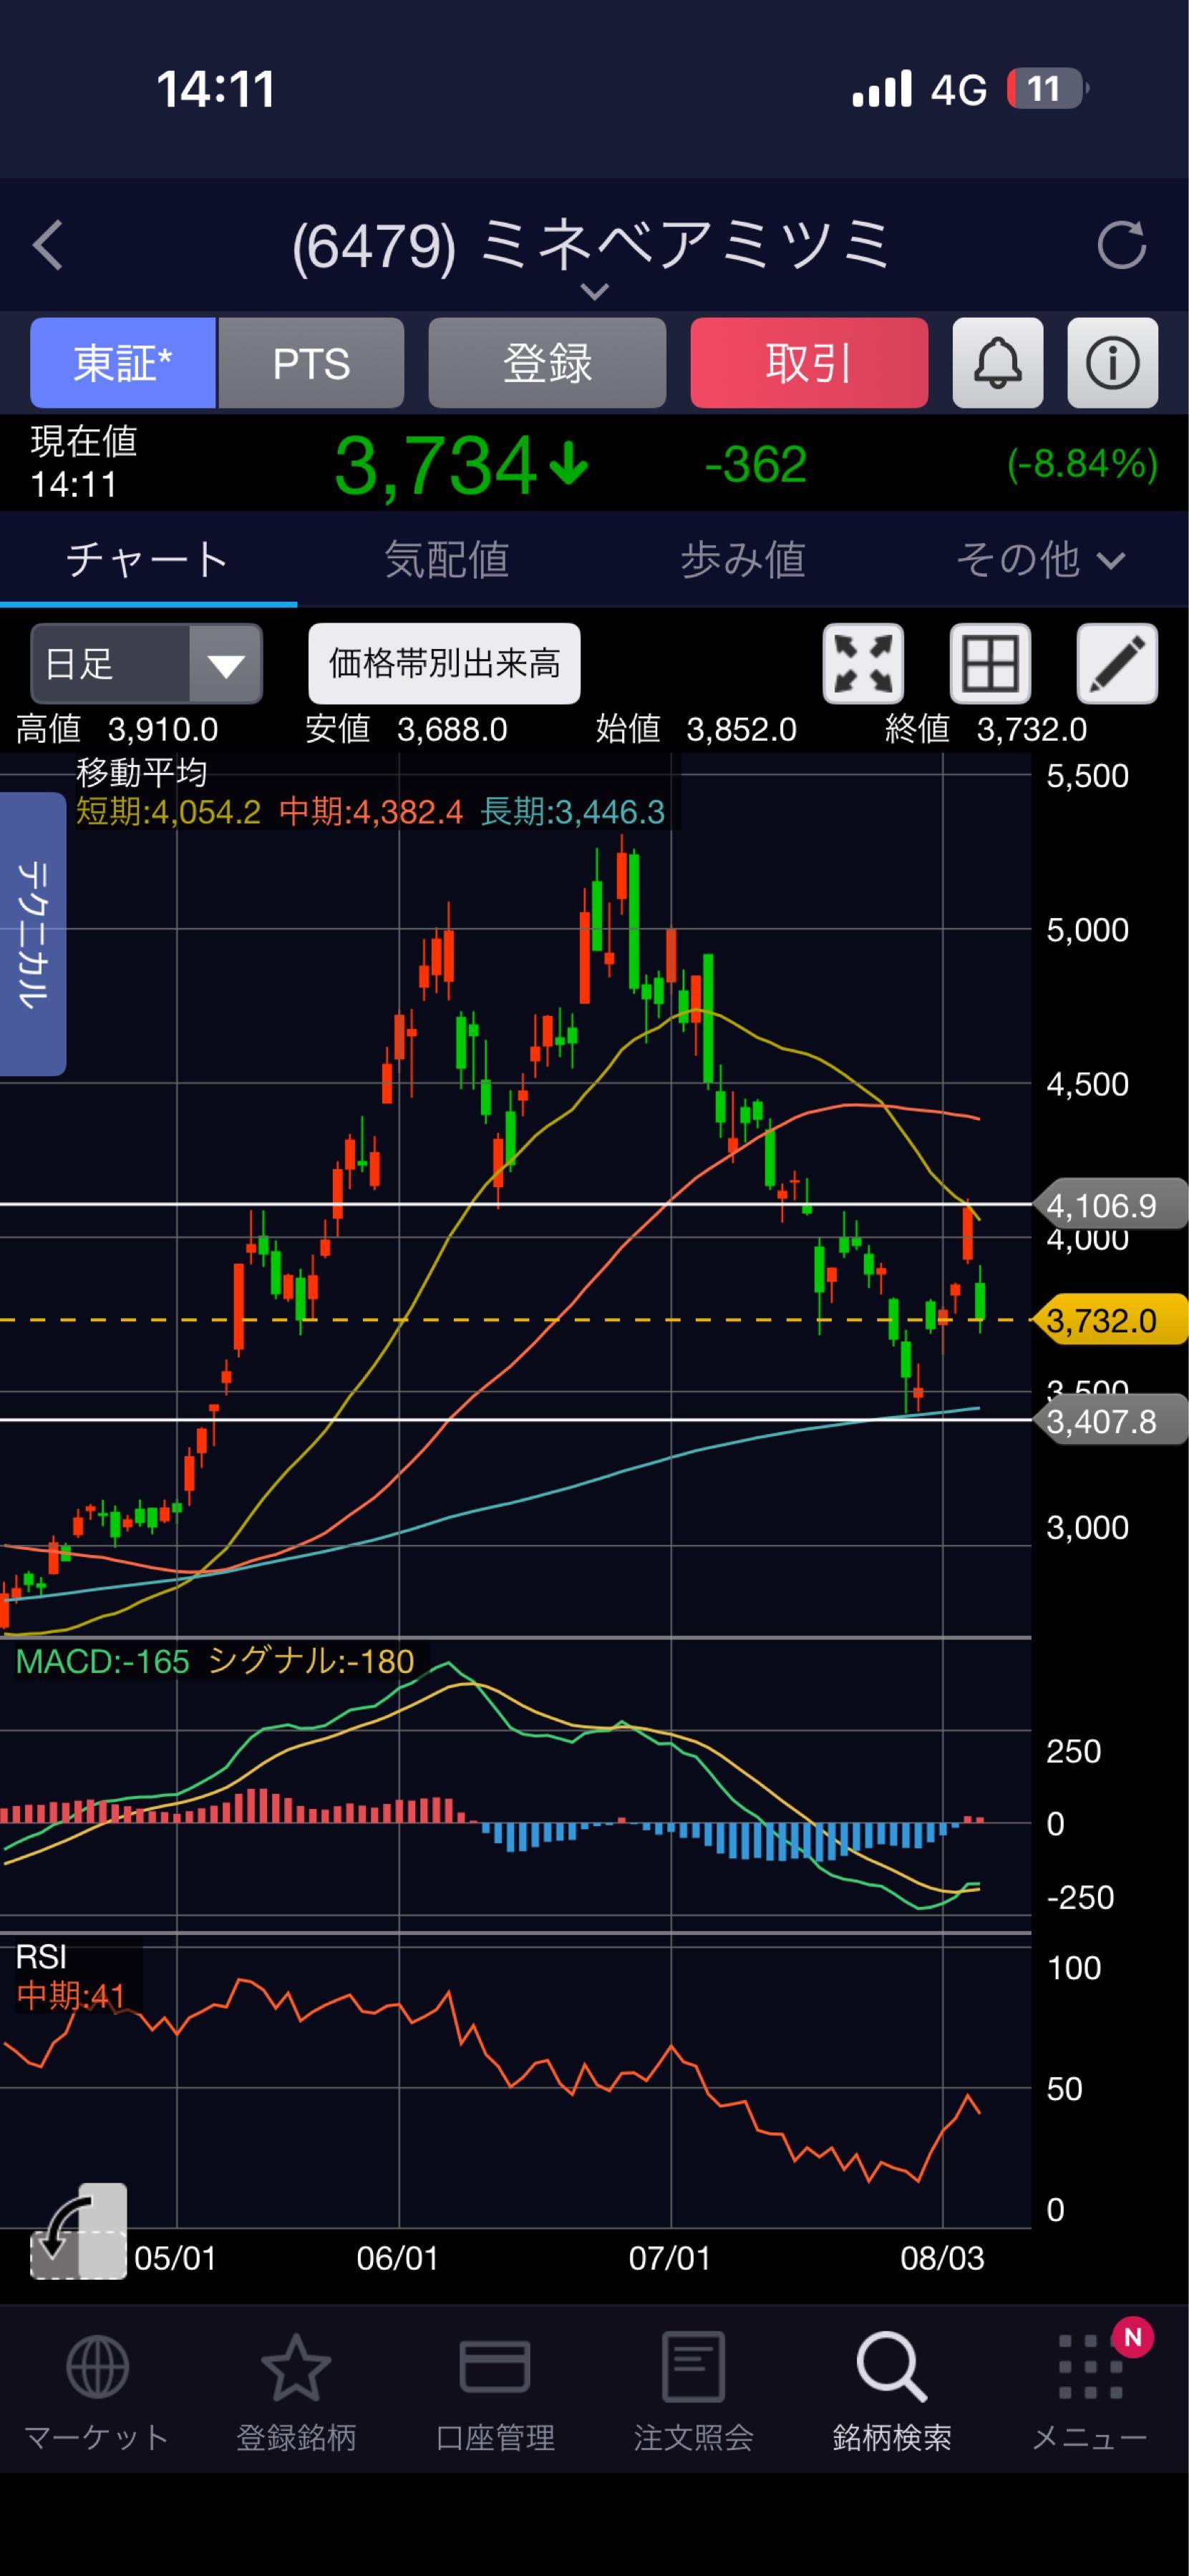The width and height of the screenshot is (1189, 2576).
Task: Tap 価格帯別出来高 volume-by-price button
Action: (x=444, y=664)
